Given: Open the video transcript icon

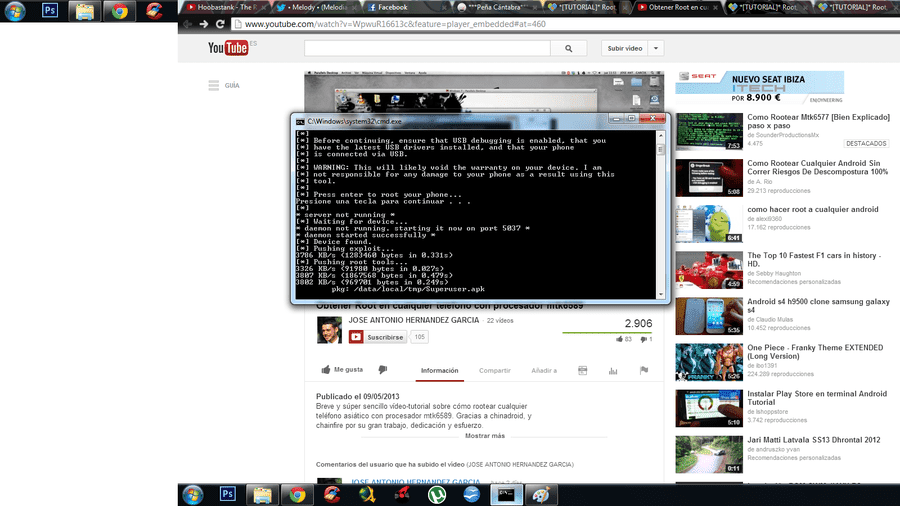Looking at the screenshot, I should [x=583, y=371].
